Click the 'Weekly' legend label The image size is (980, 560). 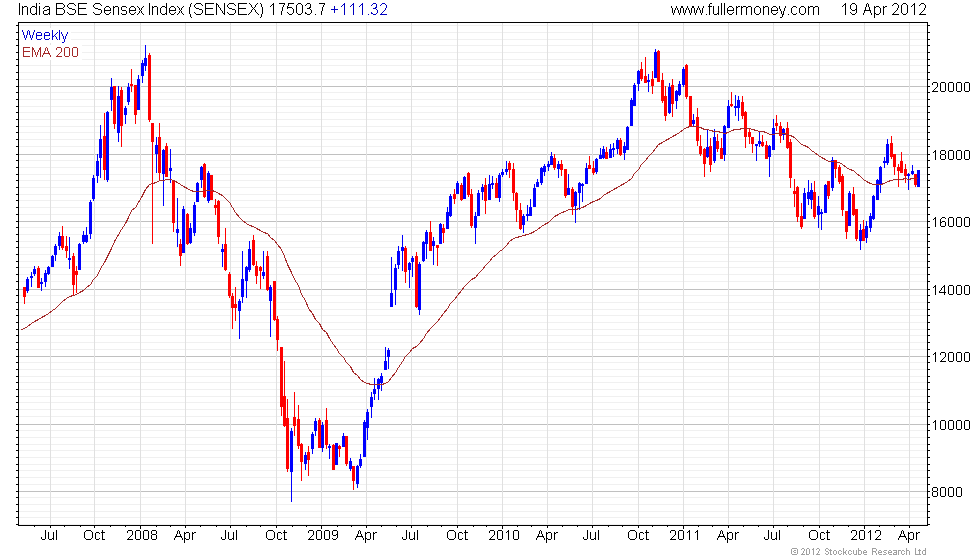44,36
